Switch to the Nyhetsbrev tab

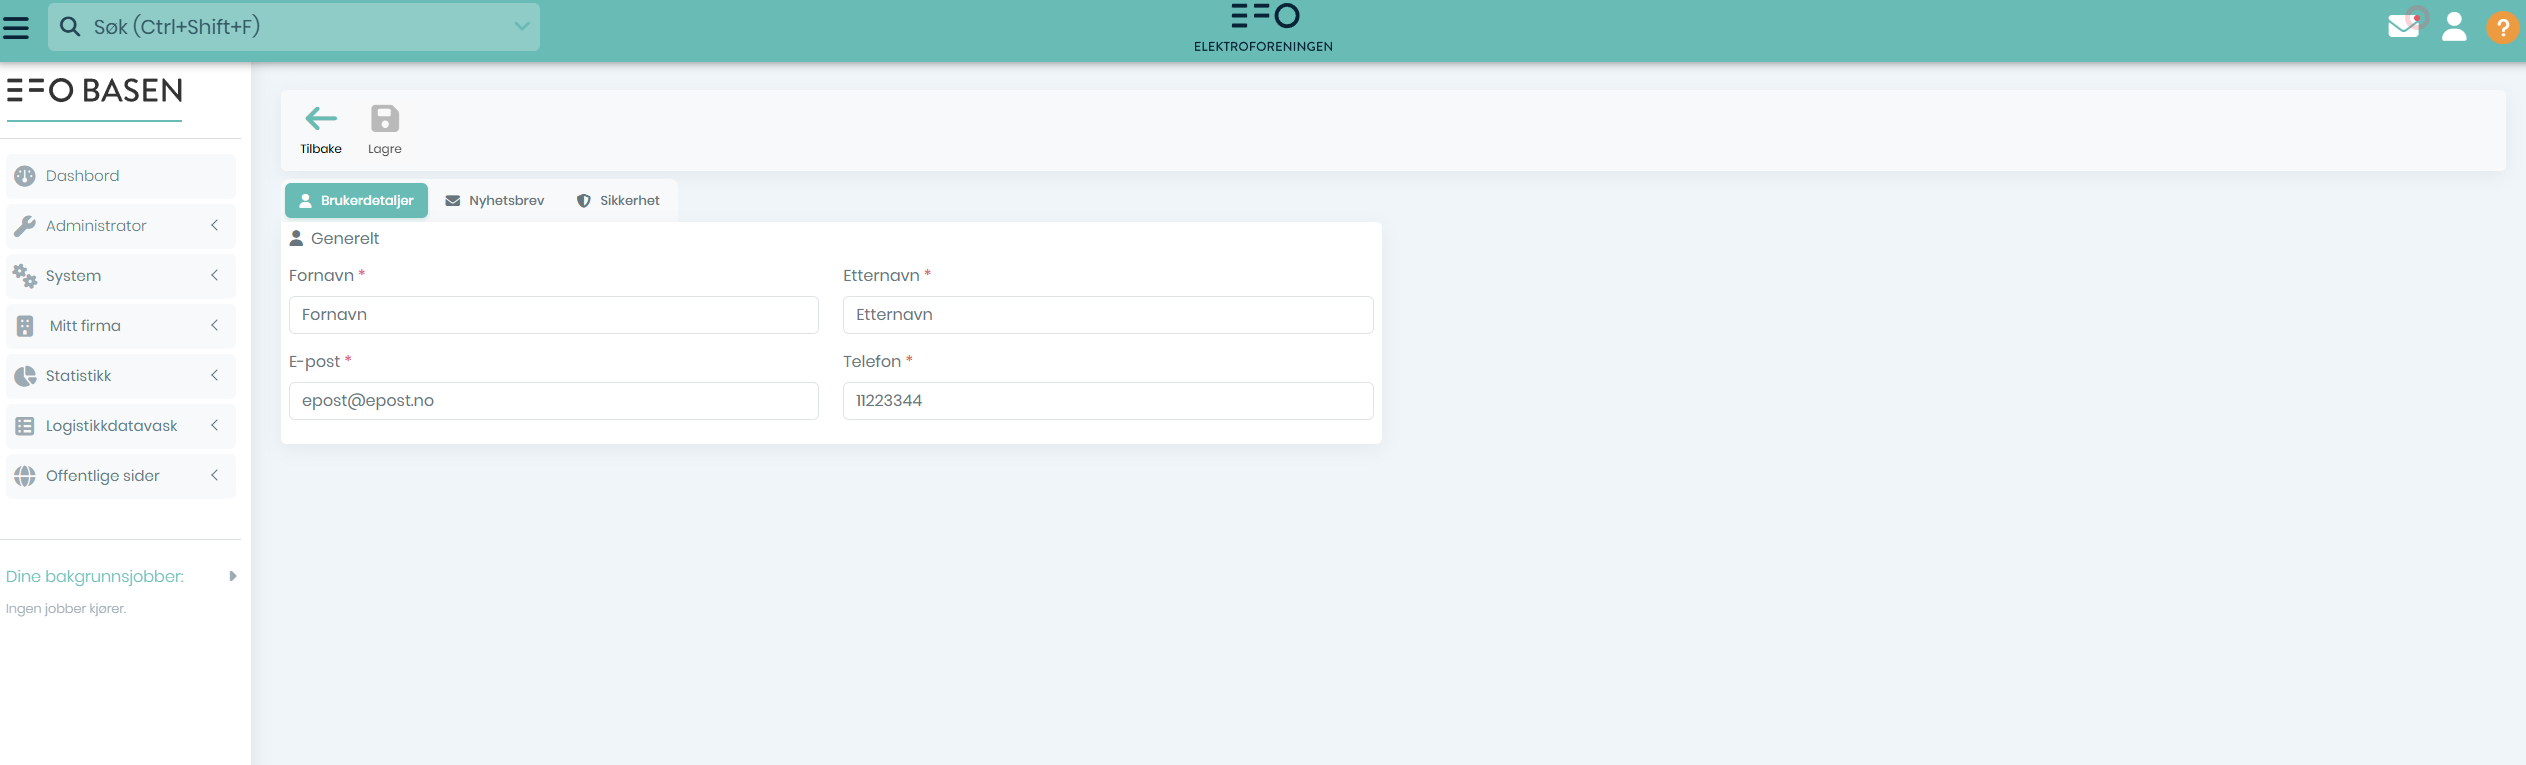pyautogui.click(x=495, y=201)
